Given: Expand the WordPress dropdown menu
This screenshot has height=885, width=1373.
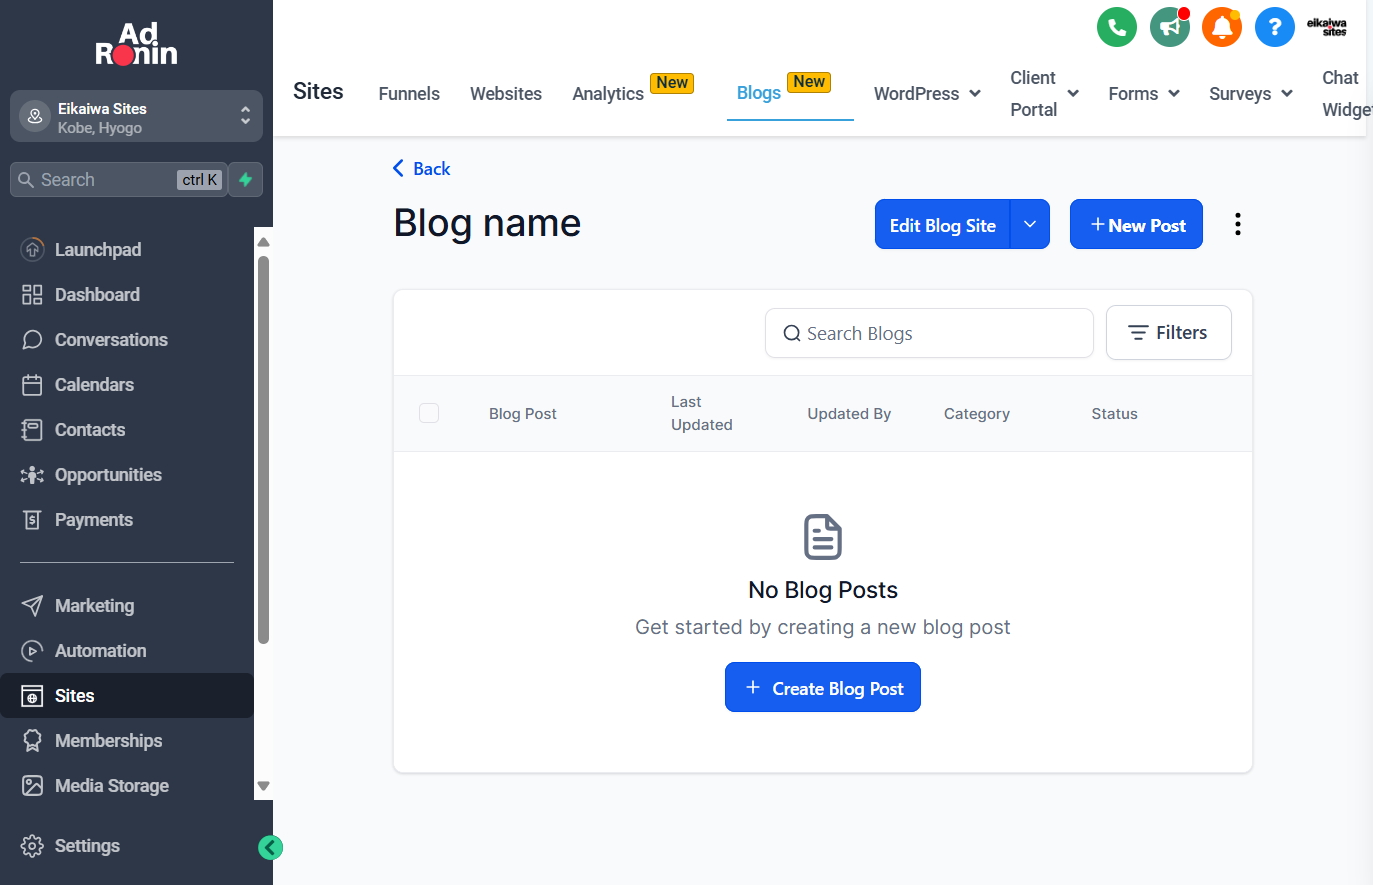Looking at the screenshot, I should point(975,94).
